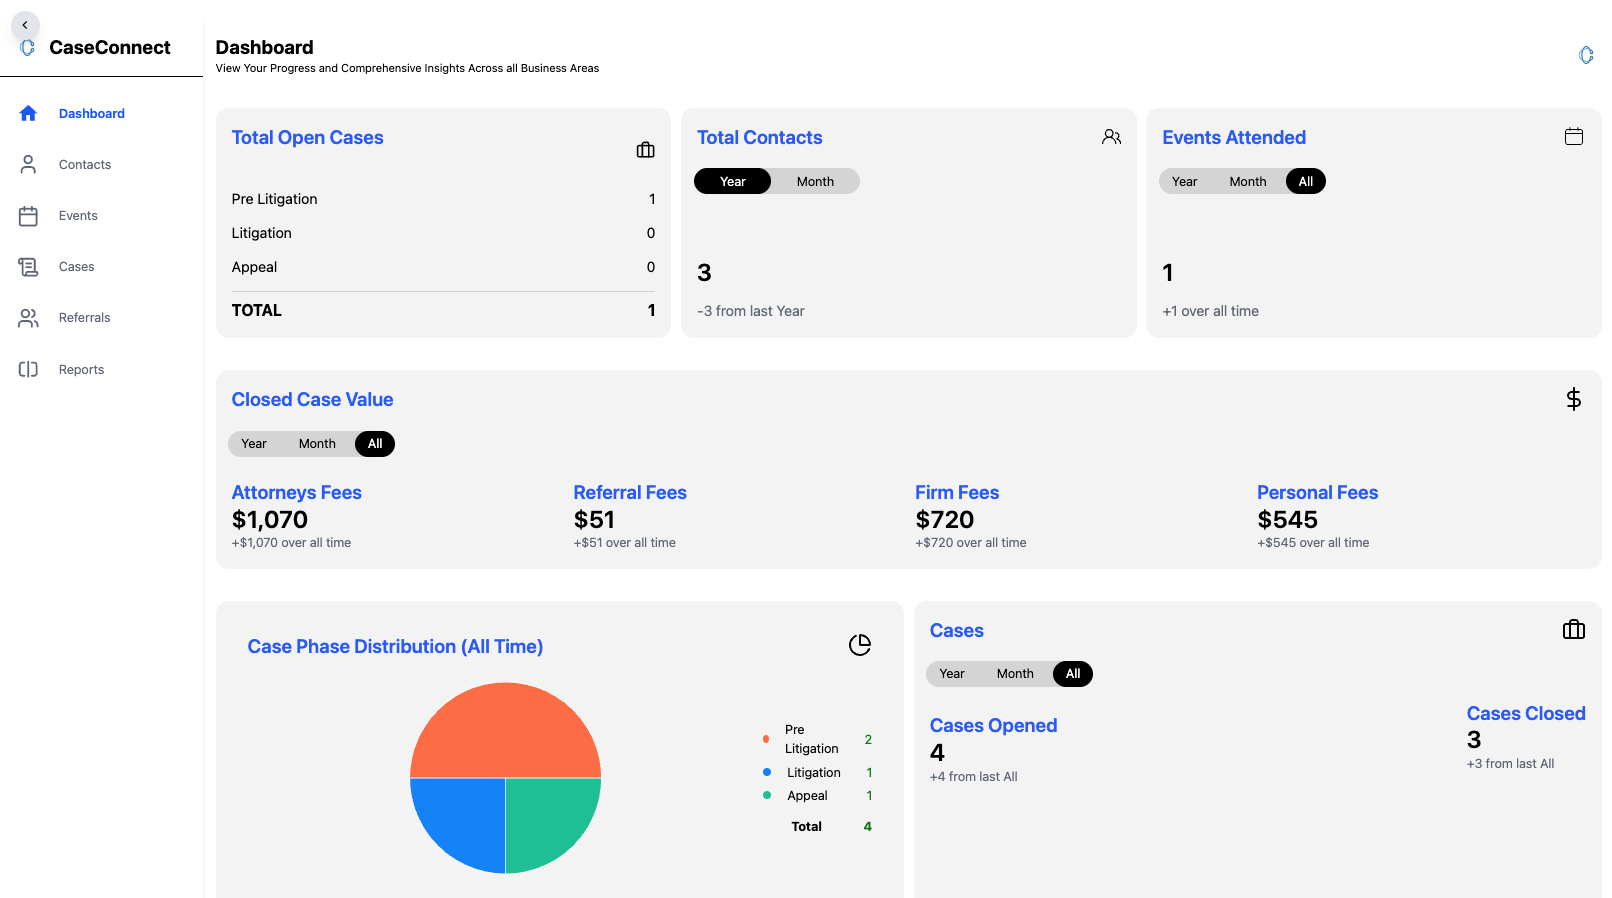Select Year in Events Attended filter
1612x898 pixels.
pyautogui.click(x=1184, y=182)
